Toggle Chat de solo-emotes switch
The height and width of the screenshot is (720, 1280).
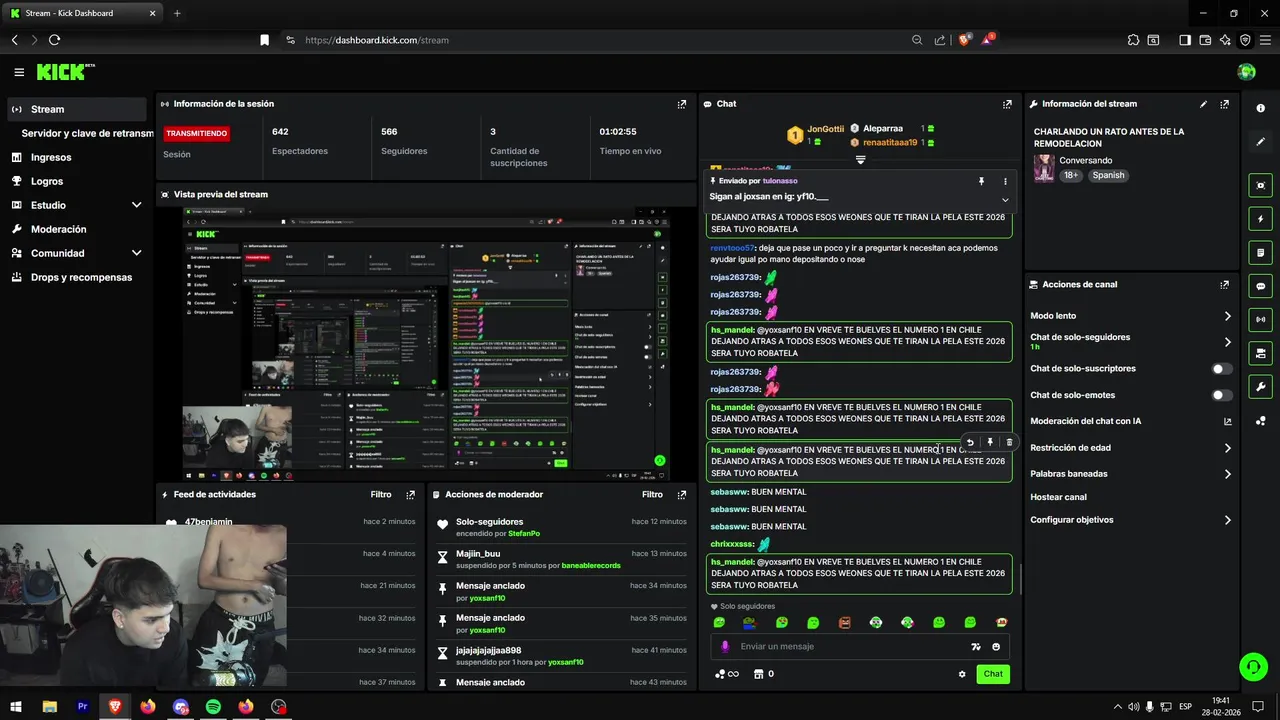tap(1222, 395)
